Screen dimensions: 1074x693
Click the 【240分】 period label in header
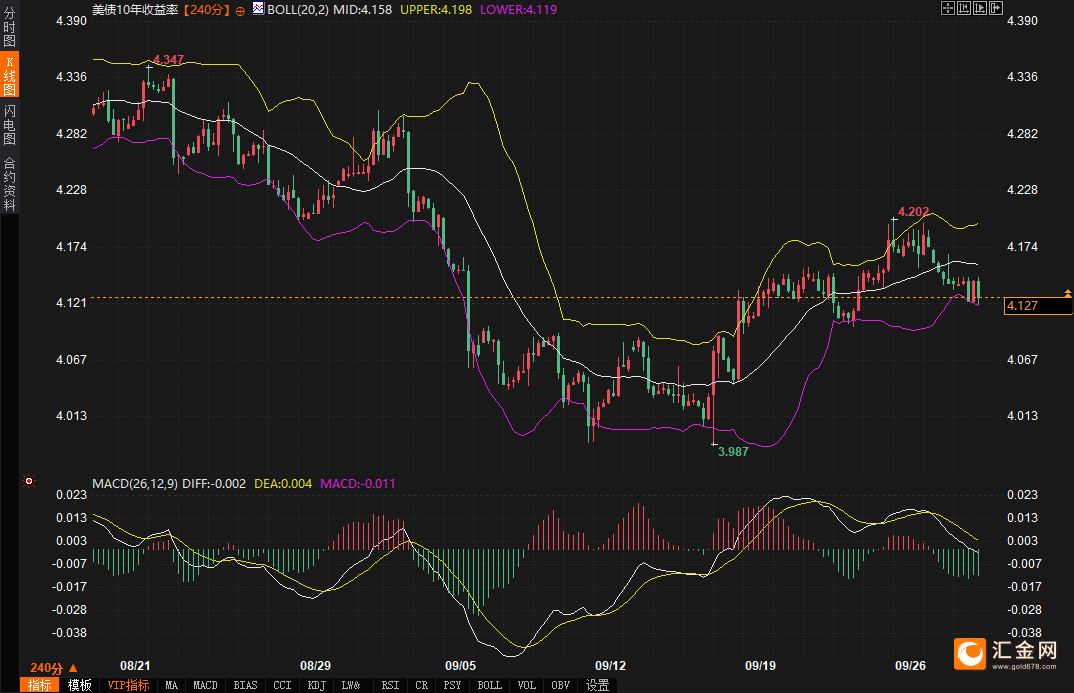[206, 10]
